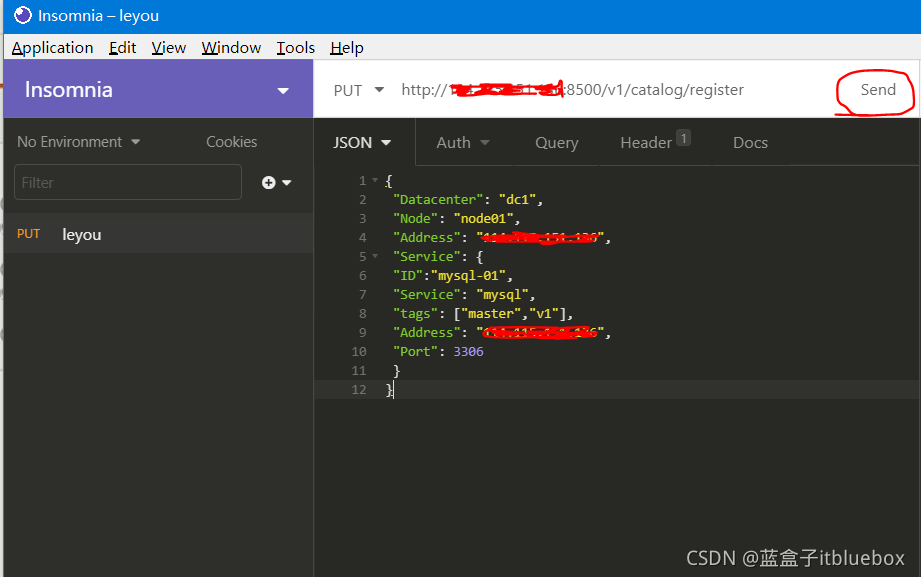
Task: Click the "dc1" value on line 2
Action: [517, 200]
